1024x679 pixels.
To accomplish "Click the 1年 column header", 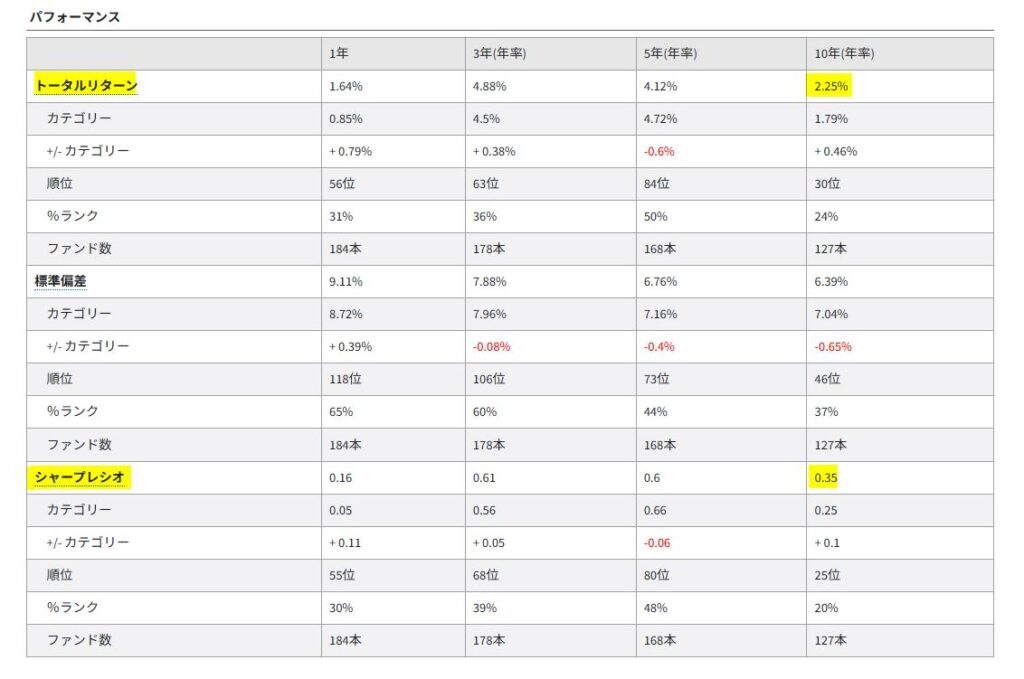I will coord(338,54).
